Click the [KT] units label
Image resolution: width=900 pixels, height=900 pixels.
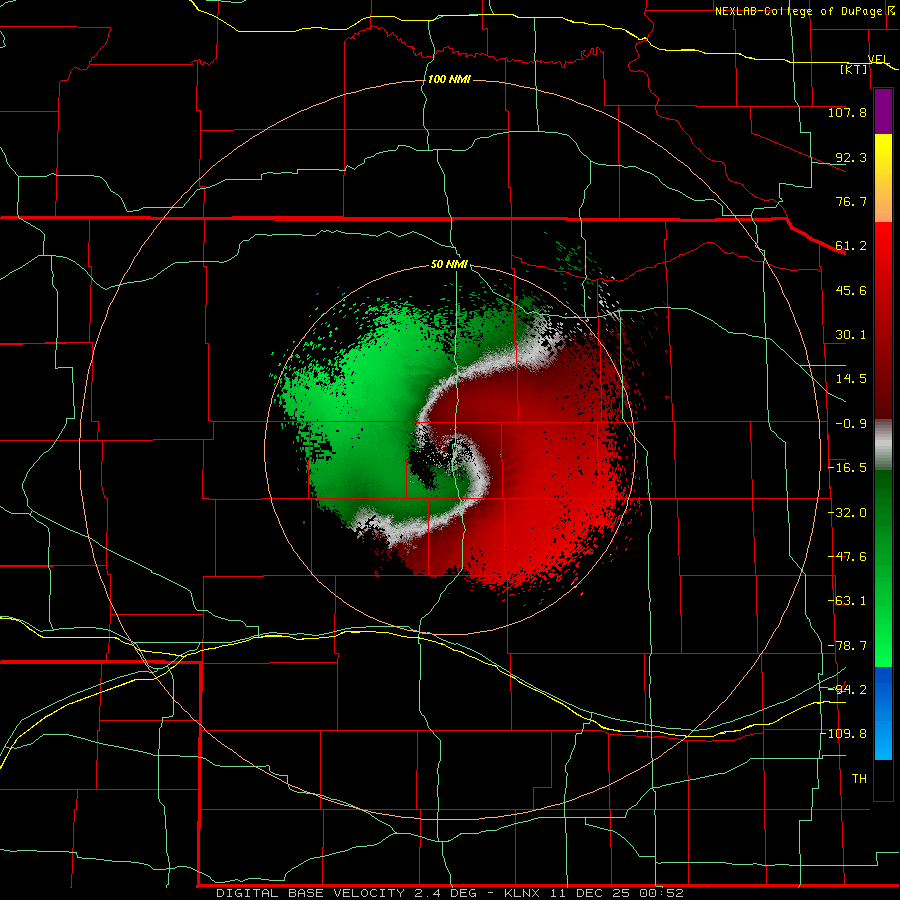pyautogui.click(x=854, y=69)
